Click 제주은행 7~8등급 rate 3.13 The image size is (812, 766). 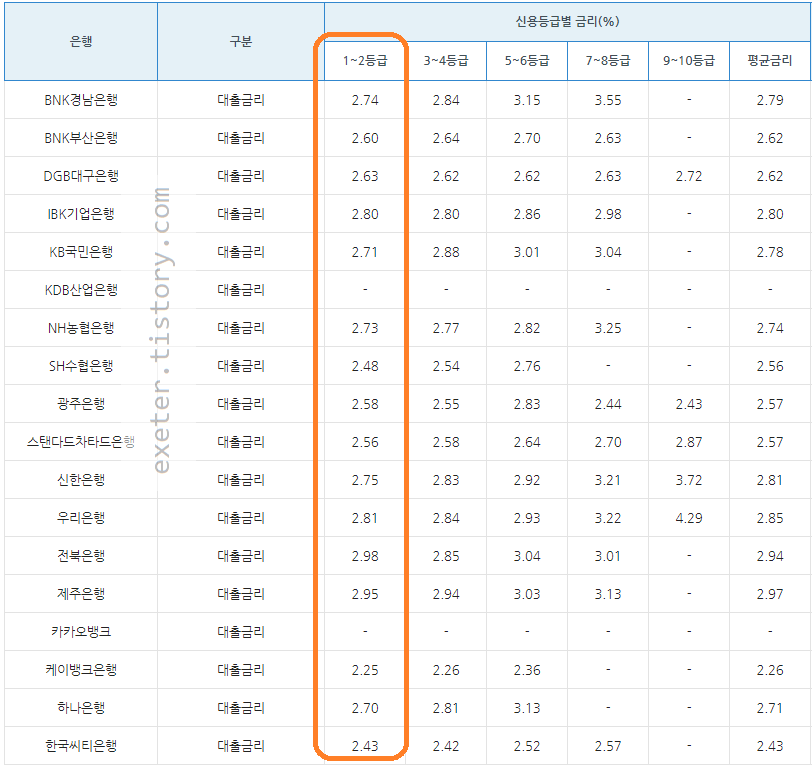(608, 594)
